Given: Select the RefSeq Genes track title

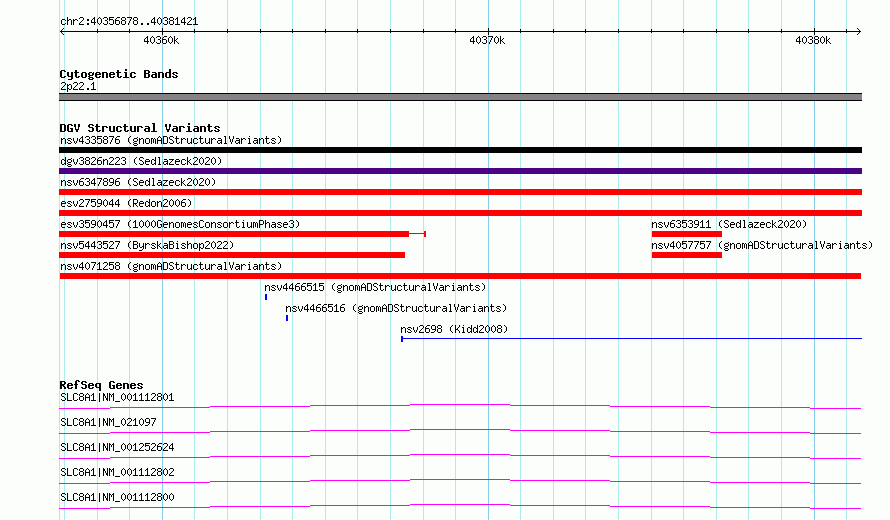Looking at the screenshot, I should click(101, 385).
